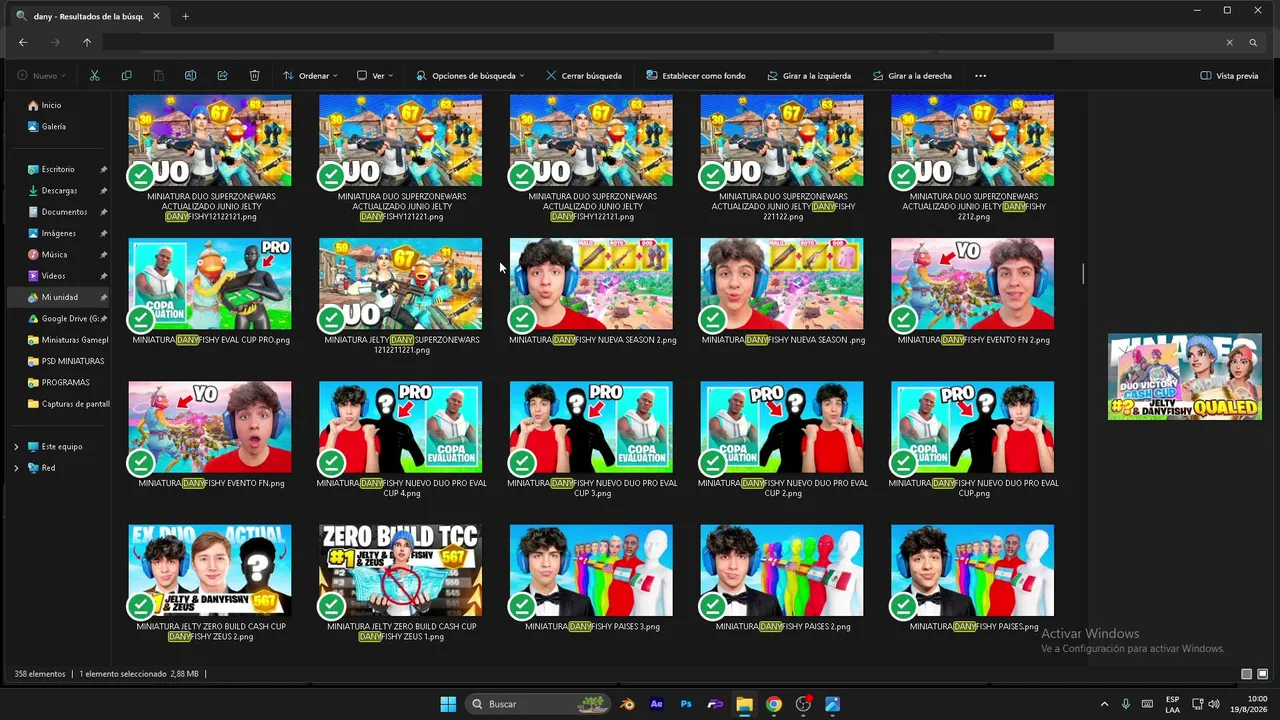Screen dimensions: 1280x720
Task: Switch to large thumbnails view icon in status bar
Action: 1262,674
